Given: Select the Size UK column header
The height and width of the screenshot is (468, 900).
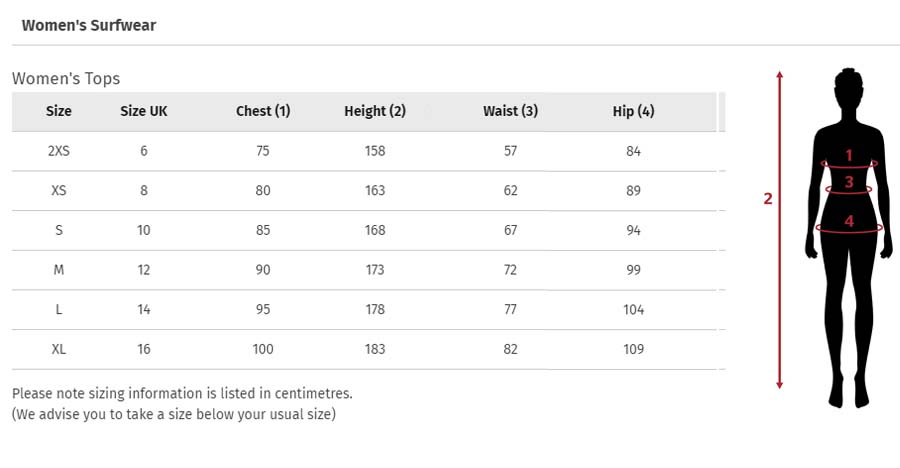Looking at the screenshot, I should click(144, 111).
